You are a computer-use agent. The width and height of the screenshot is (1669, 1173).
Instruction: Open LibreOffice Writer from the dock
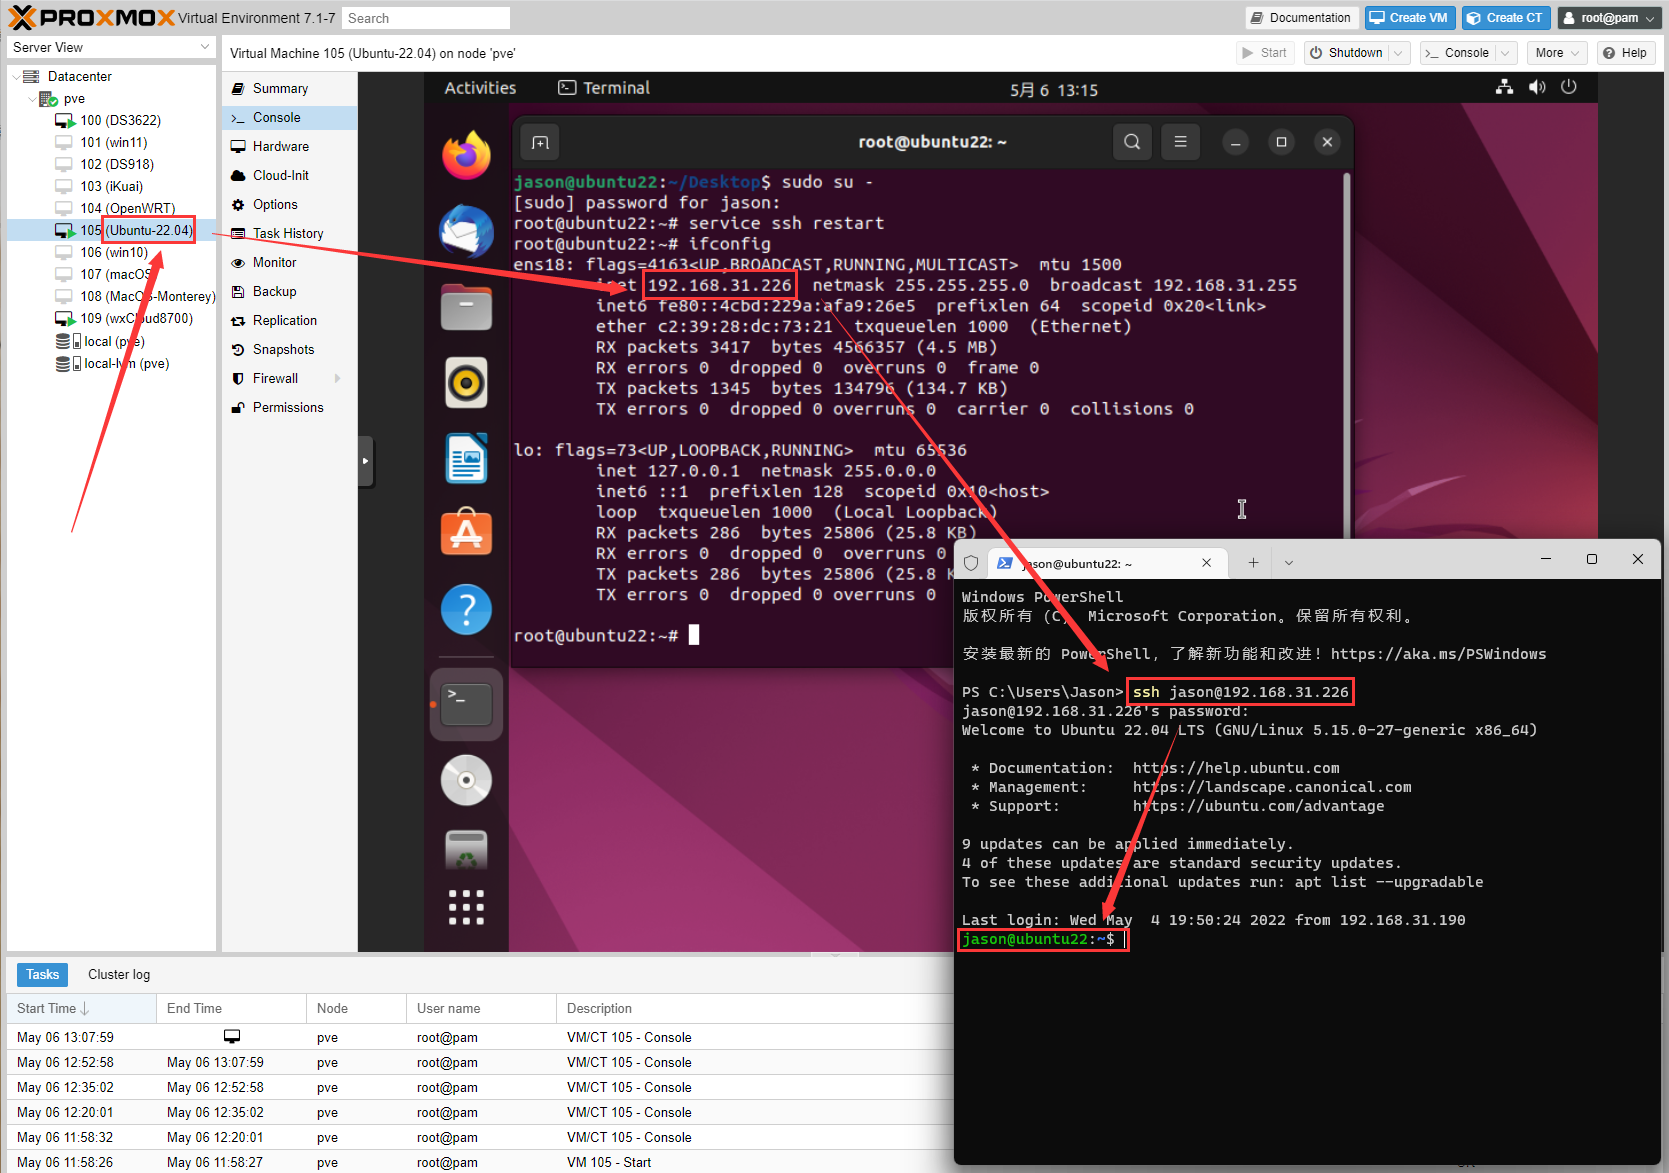466,459
